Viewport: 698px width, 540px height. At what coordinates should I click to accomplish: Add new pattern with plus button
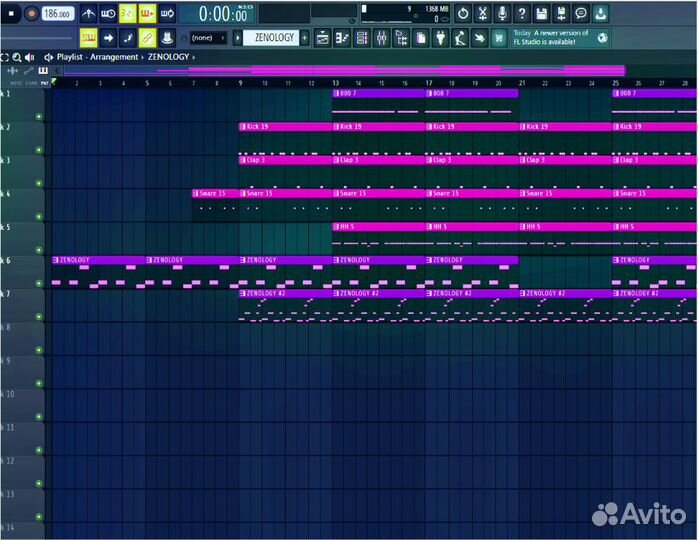(x=304, y=38)
